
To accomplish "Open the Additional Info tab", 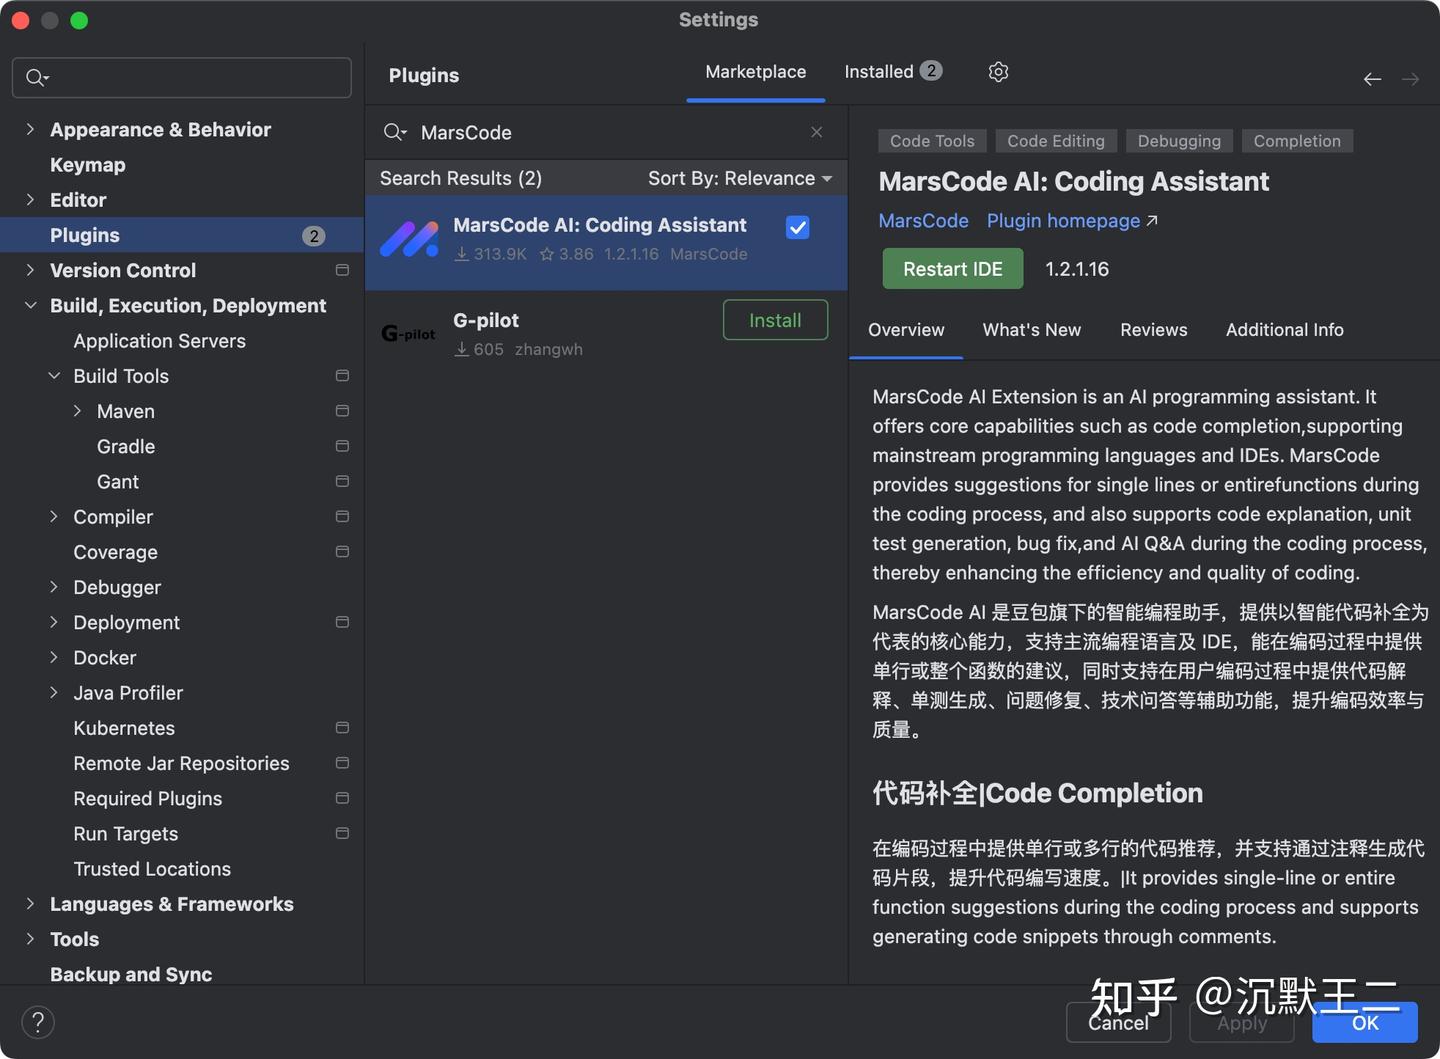I will (x=1285, y=330).
